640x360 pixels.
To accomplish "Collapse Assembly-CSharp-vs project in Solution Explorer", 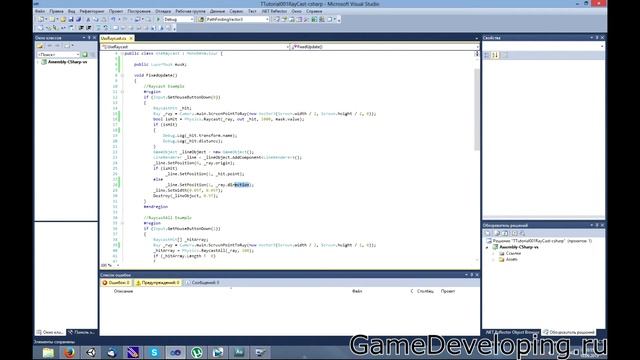I will point(487,247).
